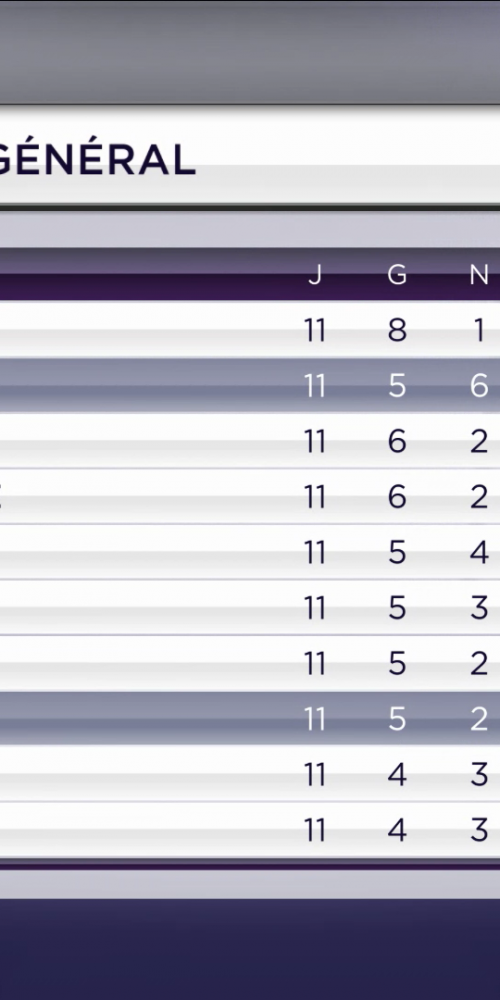Viewport: 500px width, 1000px height.
Task: Click the G value 5 in the row 11 5 4
Action: click(397, 552)
